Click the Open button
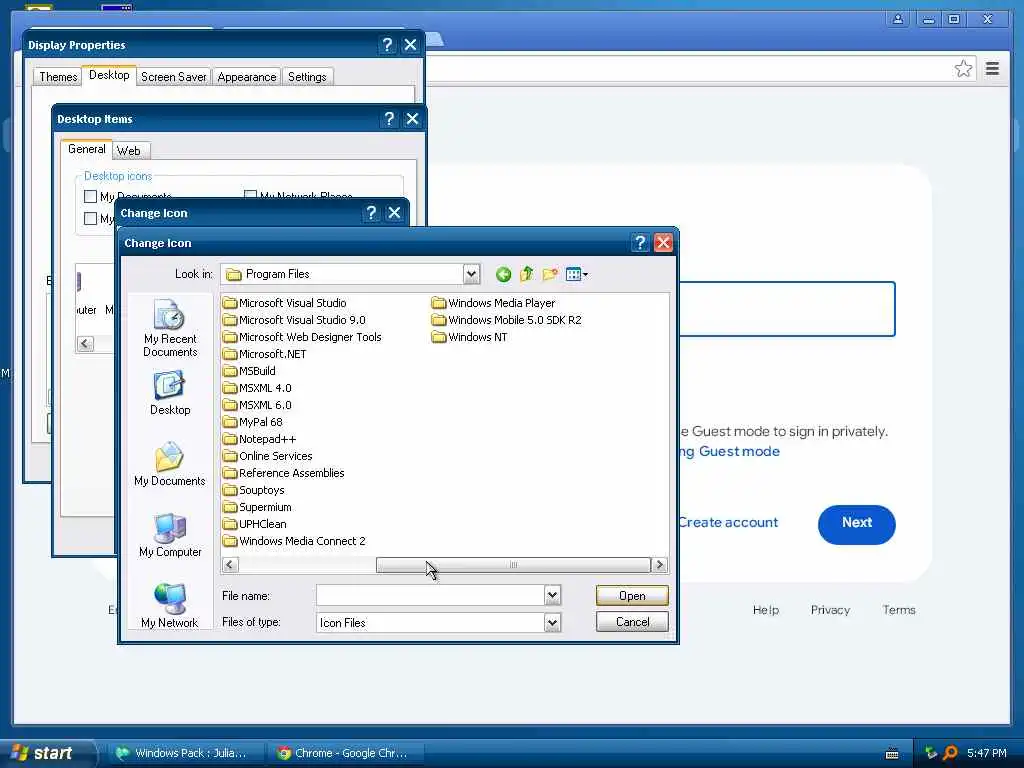Viewport: 1024px width, 768px height. click(632, 596)
